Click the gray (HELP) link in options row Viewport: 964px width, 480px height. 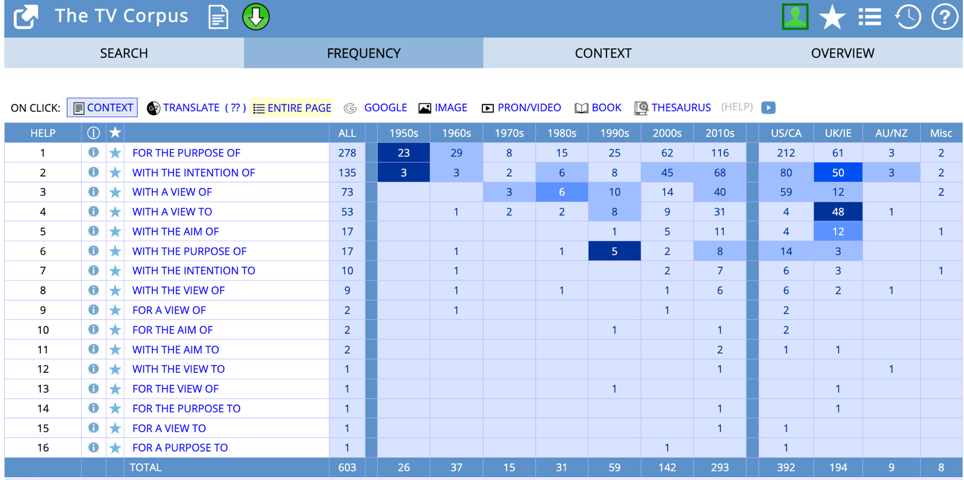(x=737, y=108)
